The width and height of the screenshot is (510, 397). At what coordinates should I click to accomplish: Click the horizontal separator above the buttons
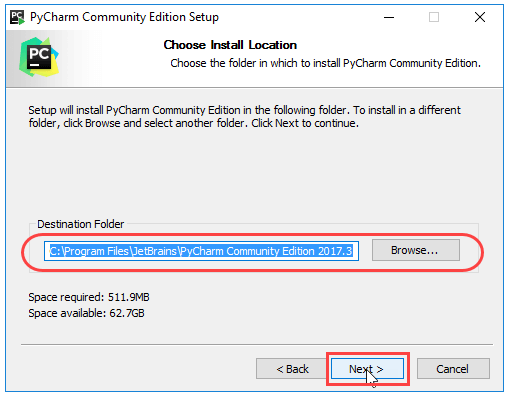[x=257, y=344]
